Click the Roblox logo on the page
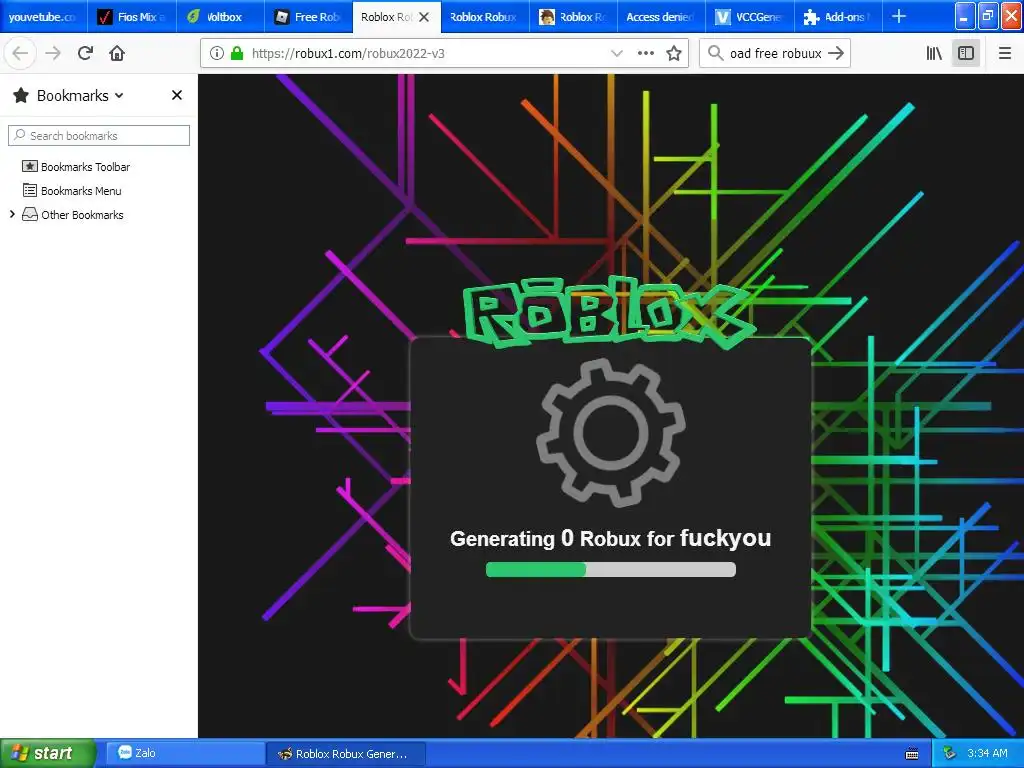 point(609,312)
